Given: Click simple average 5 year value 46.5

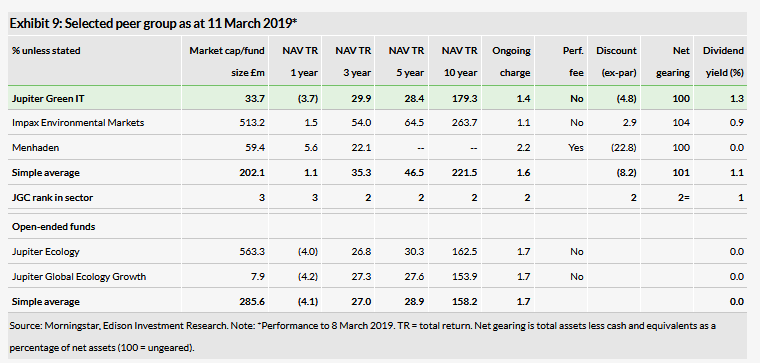Looking at the screenshot, I should coord(414,173).
